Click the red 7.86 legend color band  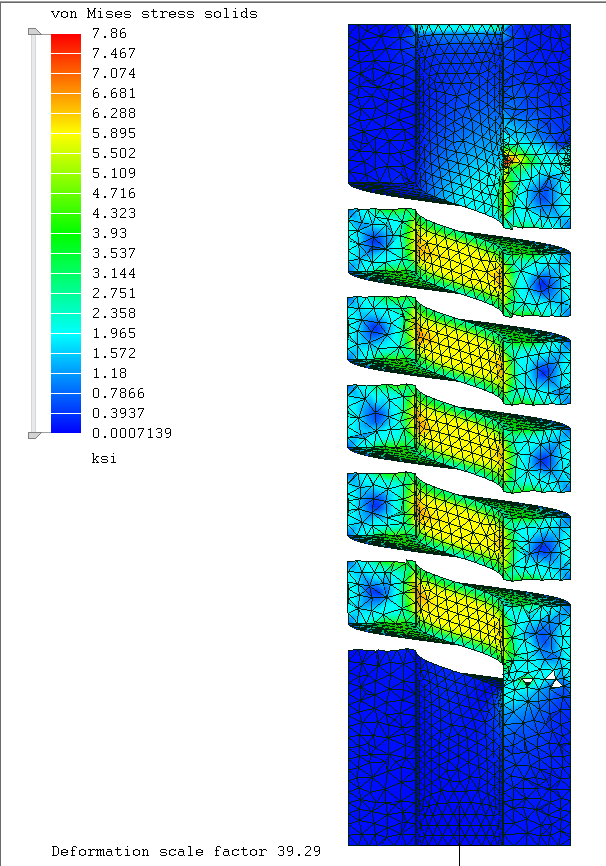[66, 44]
